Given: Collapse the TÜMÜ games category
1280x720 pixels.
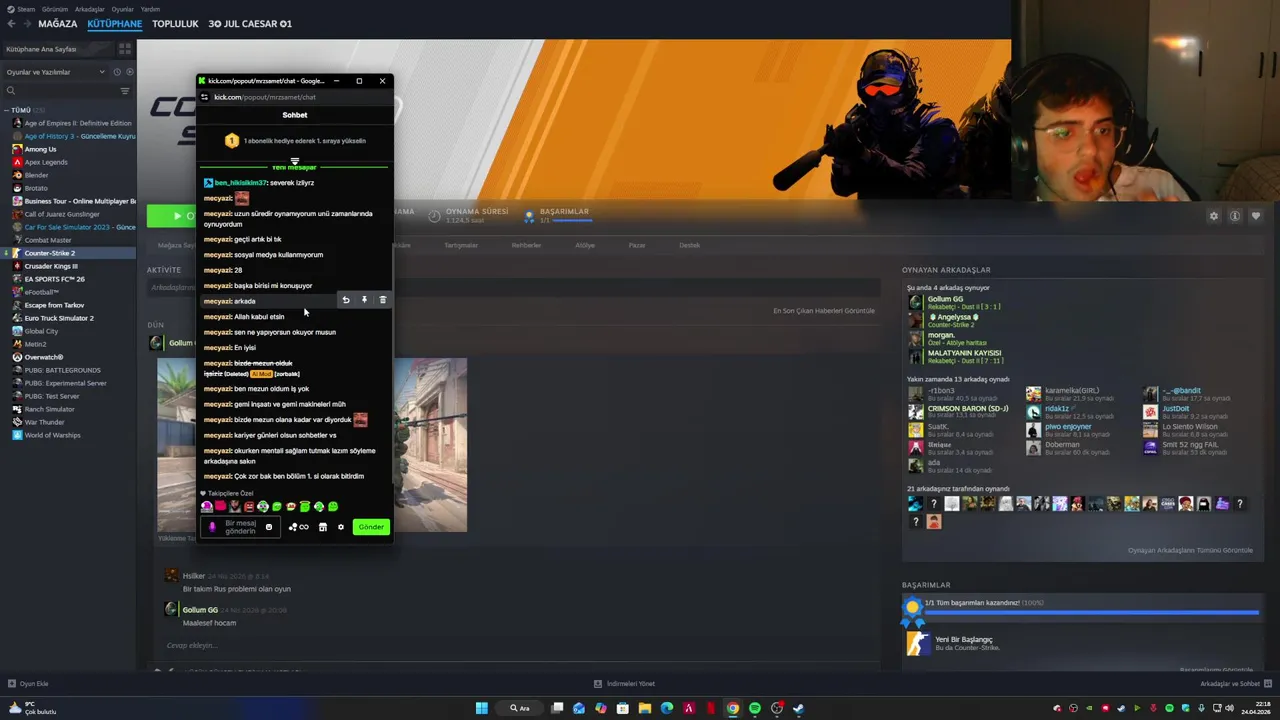Looking at the screenshot, I should point(21,110).
